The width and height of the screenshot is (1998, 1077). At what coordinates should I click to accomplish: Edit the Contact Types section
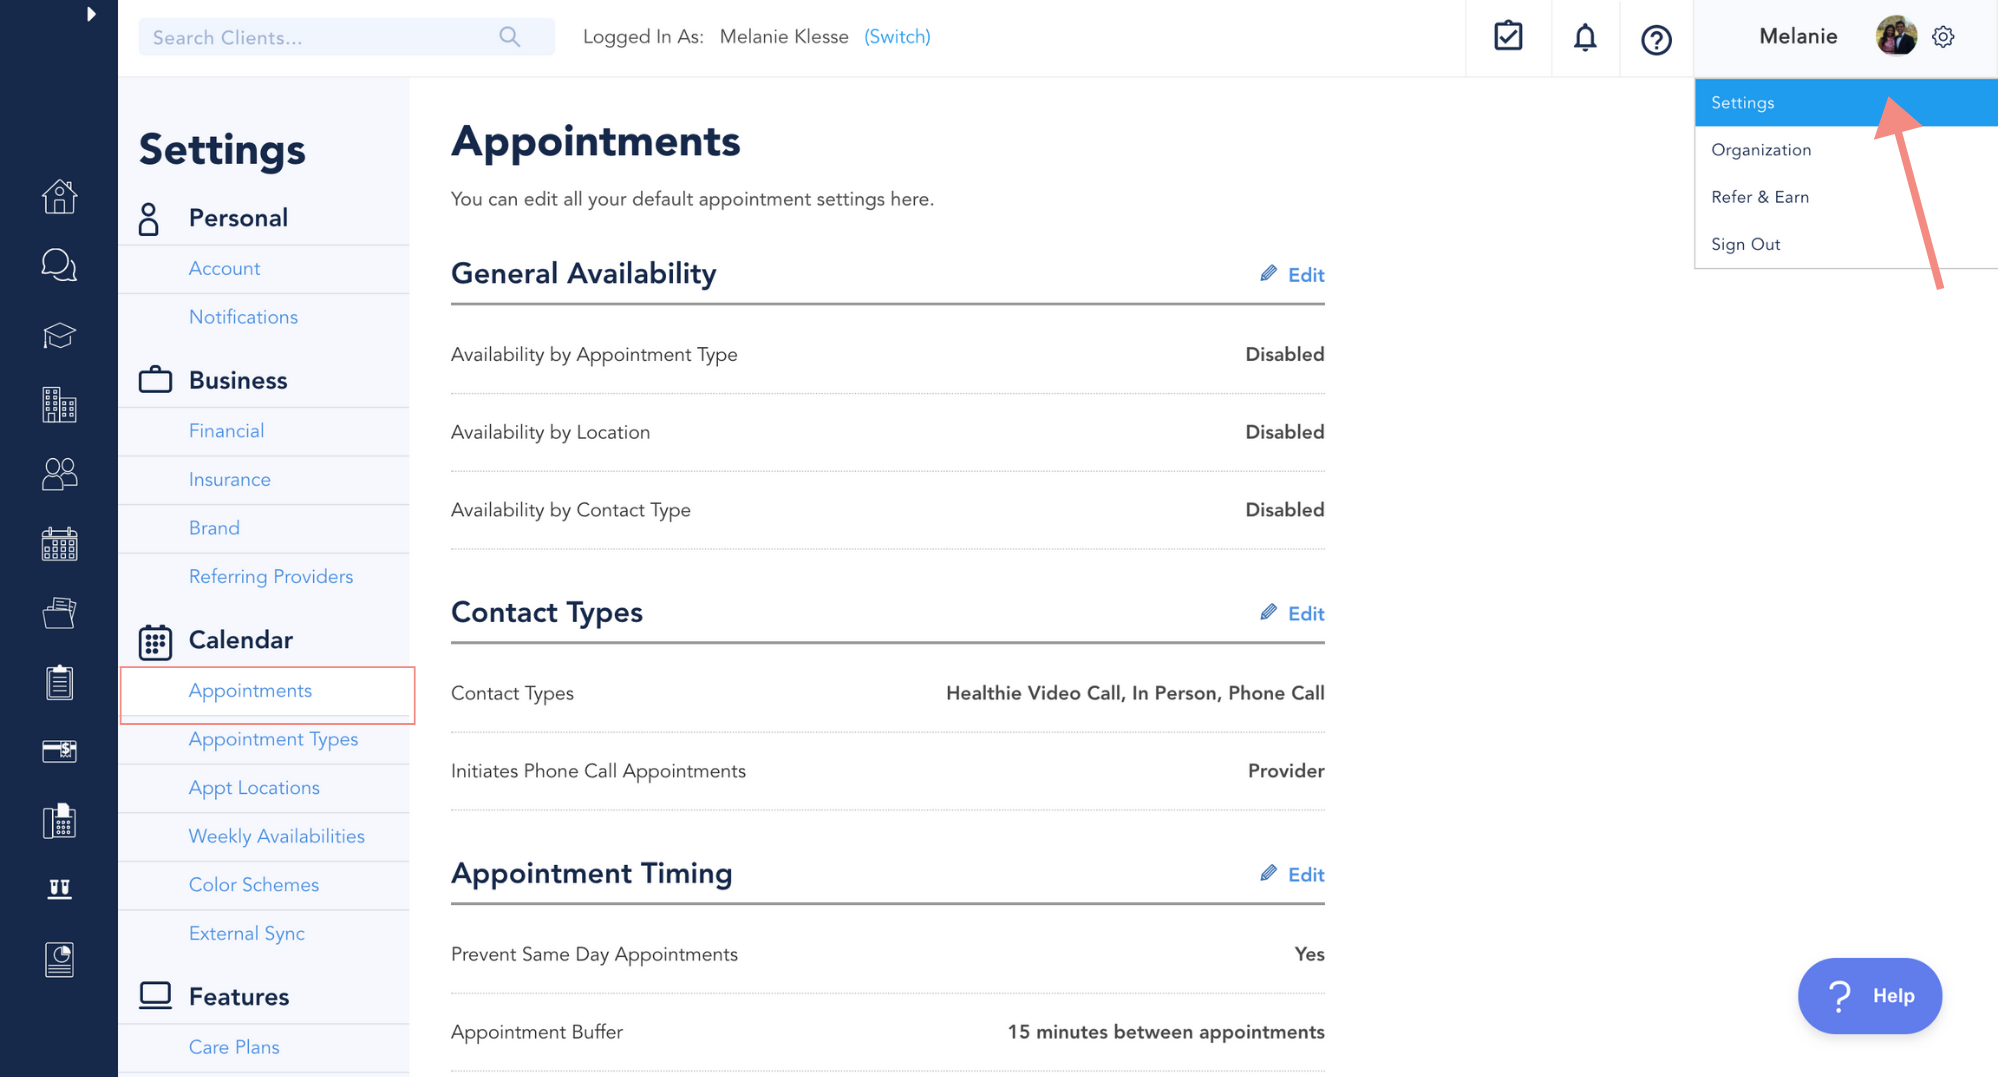tap(1292, 614)
